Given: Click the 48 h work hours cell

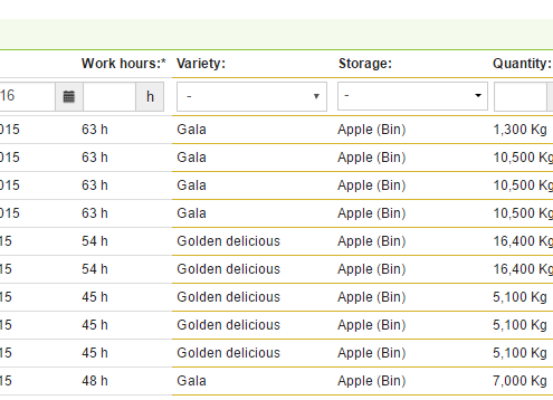Looking at the screenshot, I should tap(95, 381).
